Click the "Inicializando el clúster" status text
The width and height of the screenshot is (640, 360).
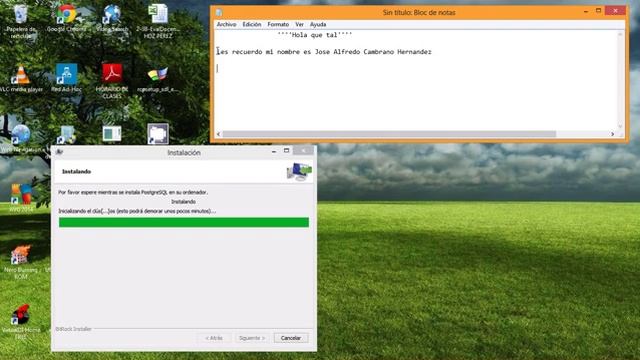click(x=137, y=211)
